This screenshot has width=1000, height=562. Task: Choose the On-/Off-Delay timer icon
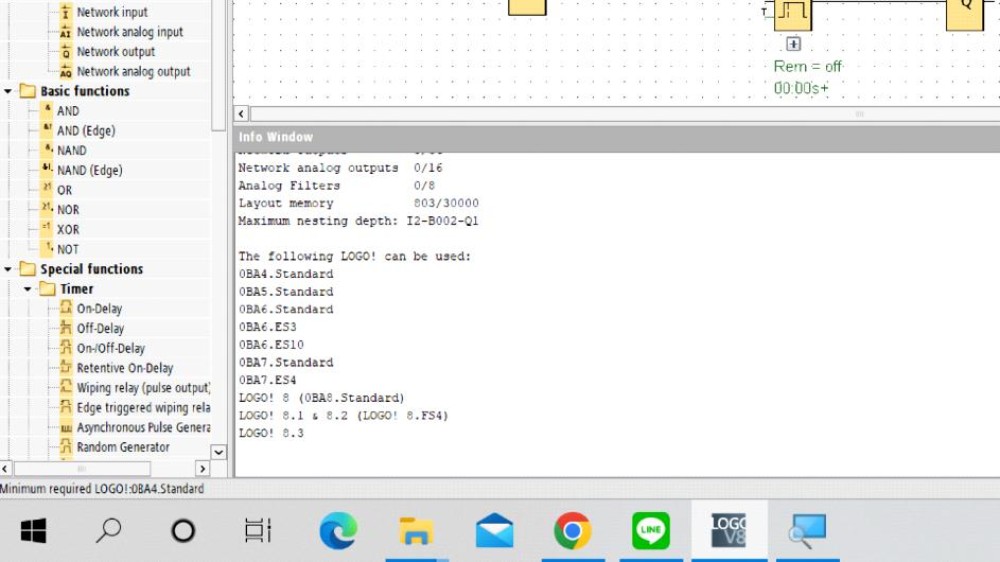pyautogui.click(x=66, y=348)
